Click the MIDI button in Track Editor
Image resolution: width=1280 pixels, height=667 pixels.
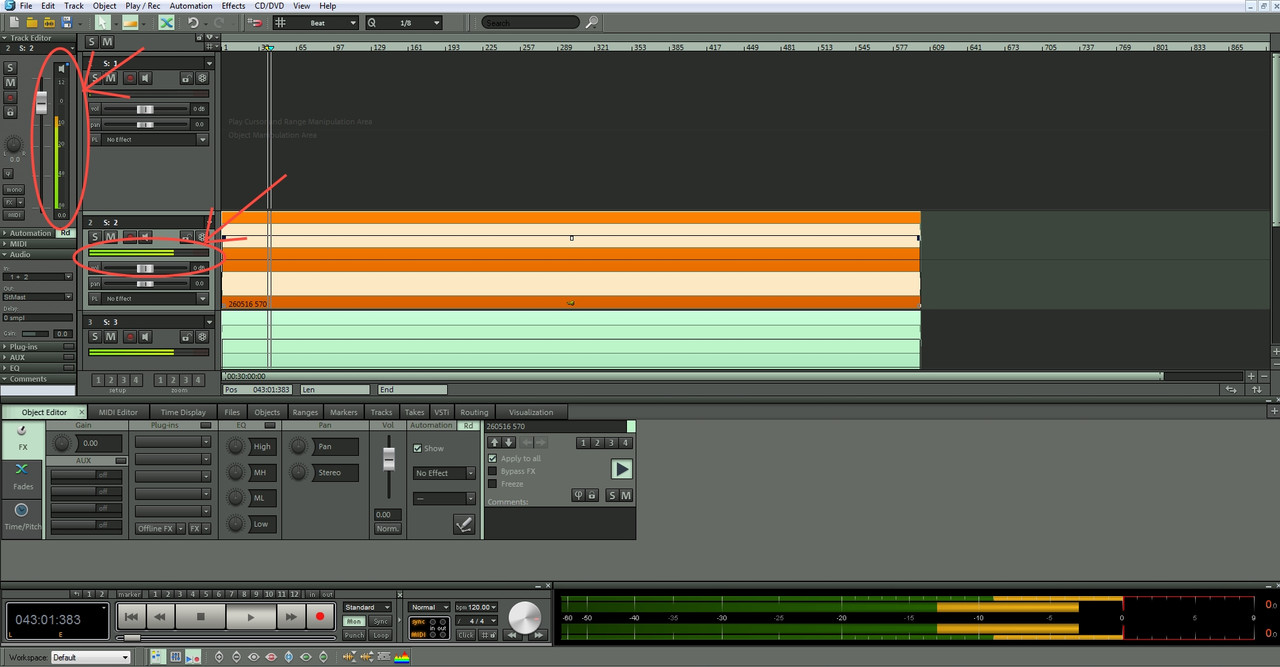14,215
